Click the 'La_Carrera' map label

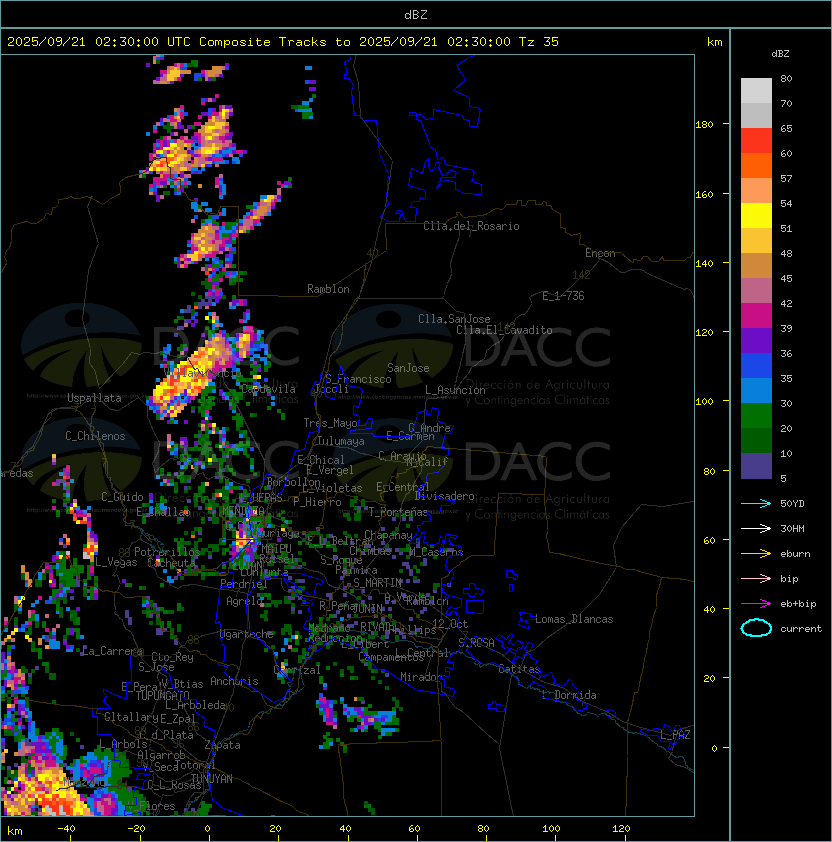point(113,651)
